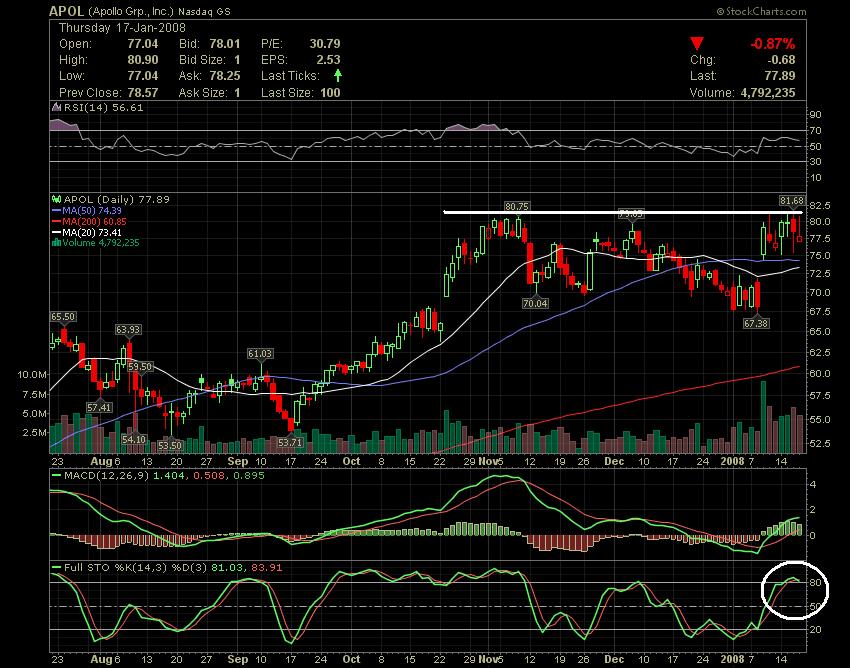Click the 80.75 price peak label
This screenshot has width=850, height=668.
point(517,207)
